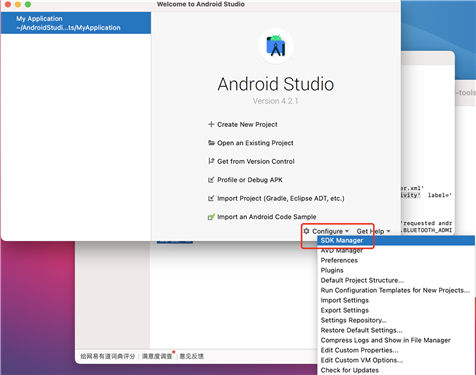Click the Version 4.2.1 text
This screenshot has width=476, height=375.
click(x=275, y=101)
